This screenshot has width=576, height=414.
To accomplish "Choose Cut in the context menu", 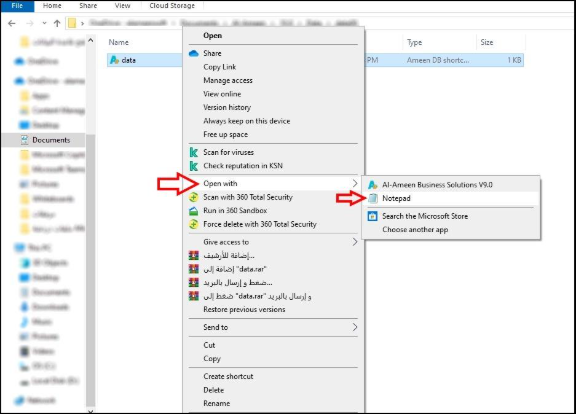I will (x=209, y=345).
